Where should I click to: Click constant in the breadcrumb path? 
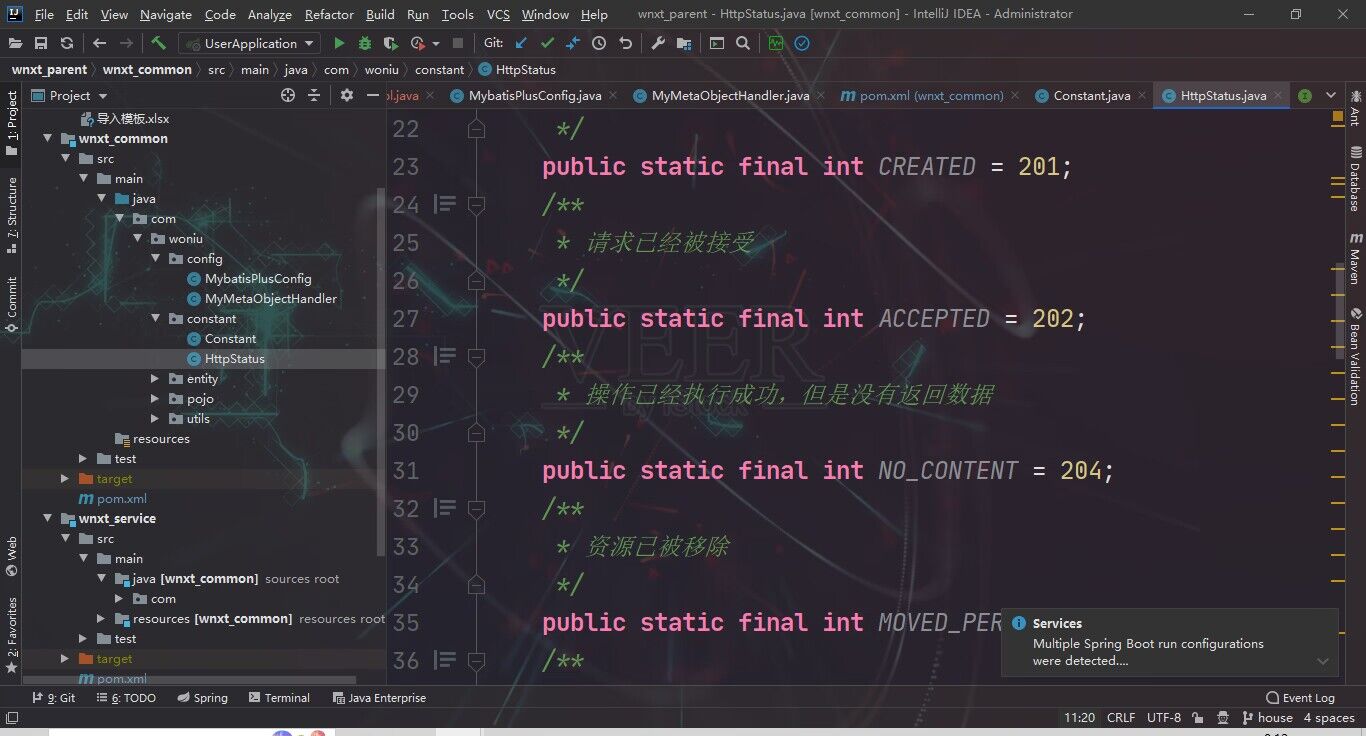[x=440, y=69]
